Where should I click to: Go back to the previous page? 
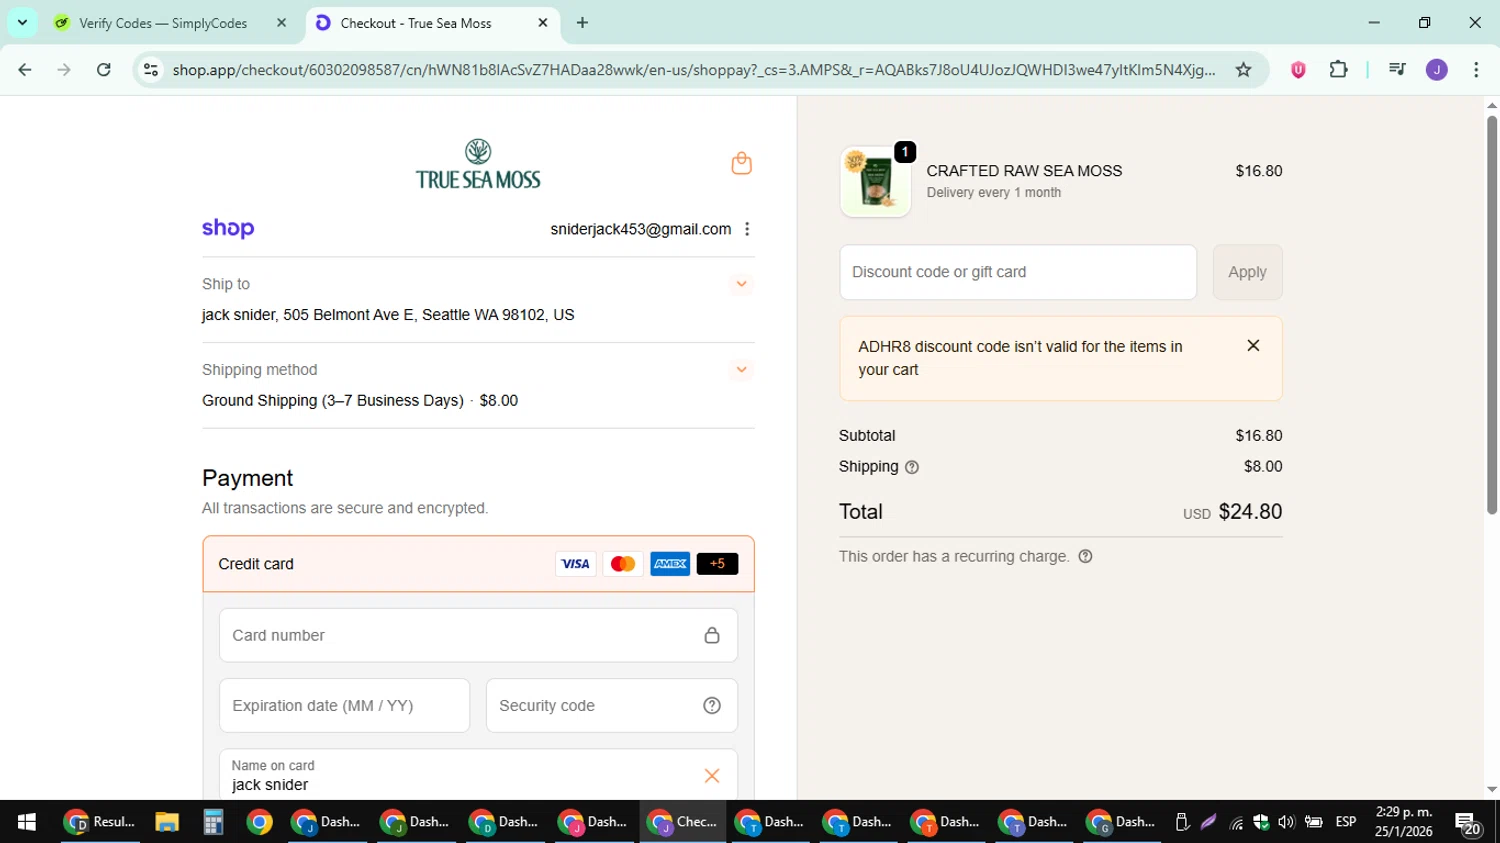pyautogui.click(x=25, y=69)
